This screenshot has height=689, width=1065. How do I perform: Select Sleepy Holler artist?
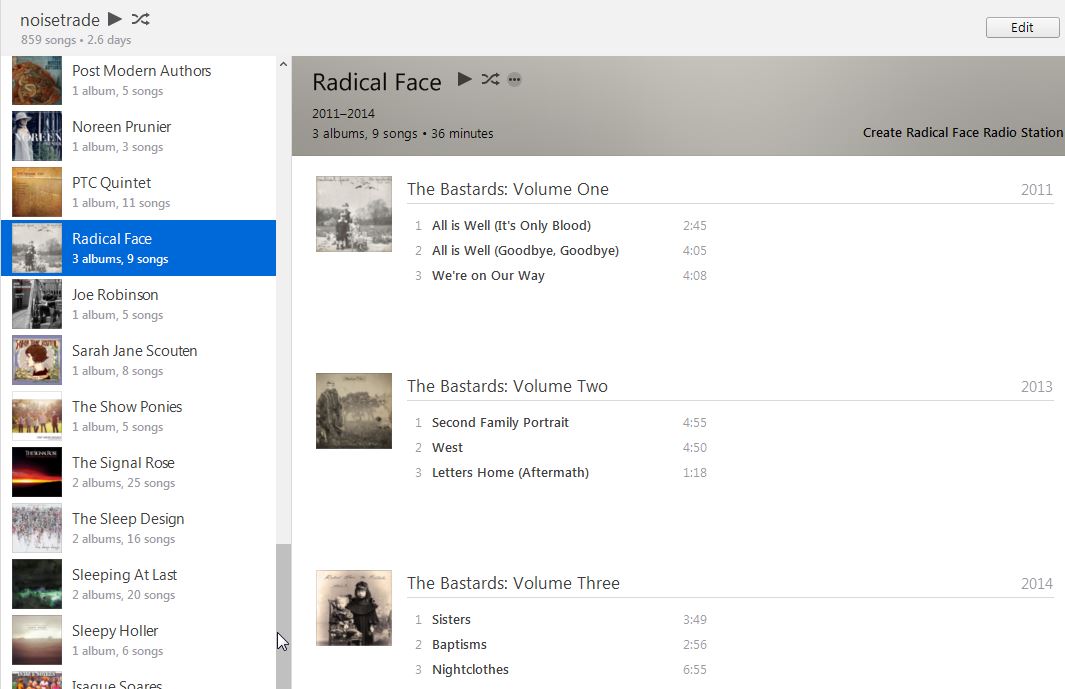139,640
